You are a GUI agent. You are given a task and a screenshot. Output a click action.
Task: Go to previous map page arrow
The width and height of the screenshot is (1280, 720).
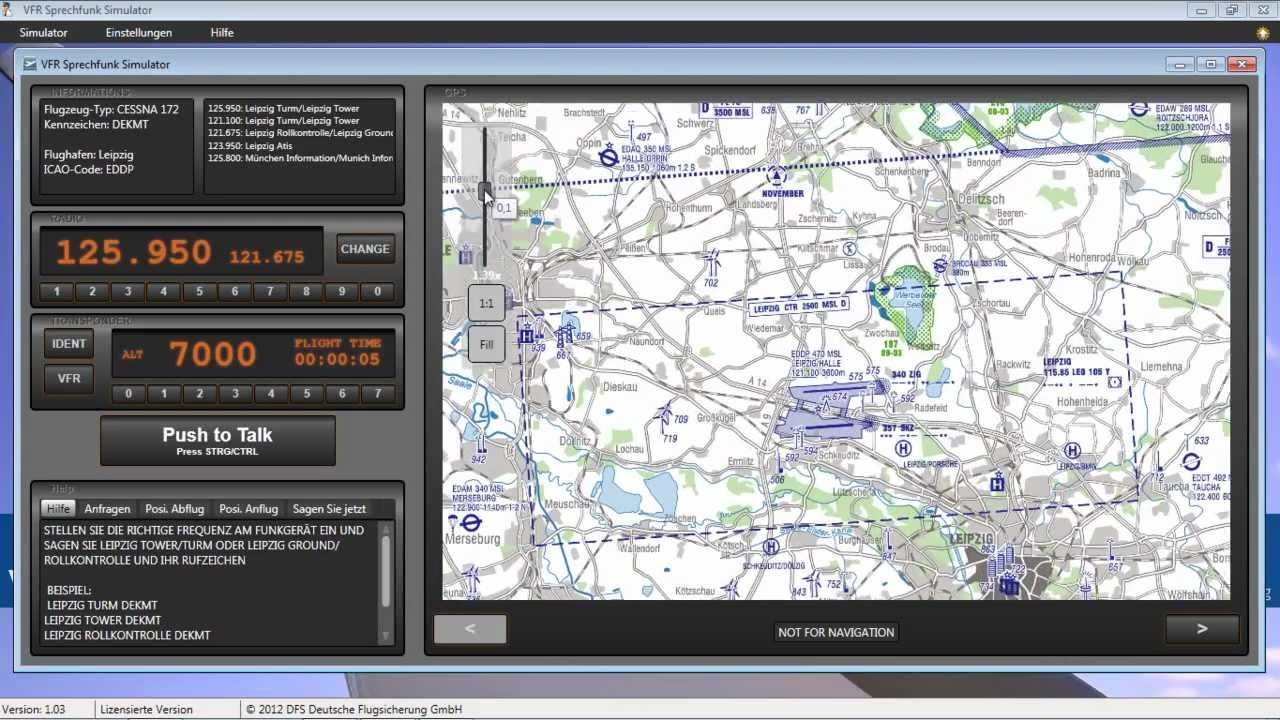coord(470,629)
